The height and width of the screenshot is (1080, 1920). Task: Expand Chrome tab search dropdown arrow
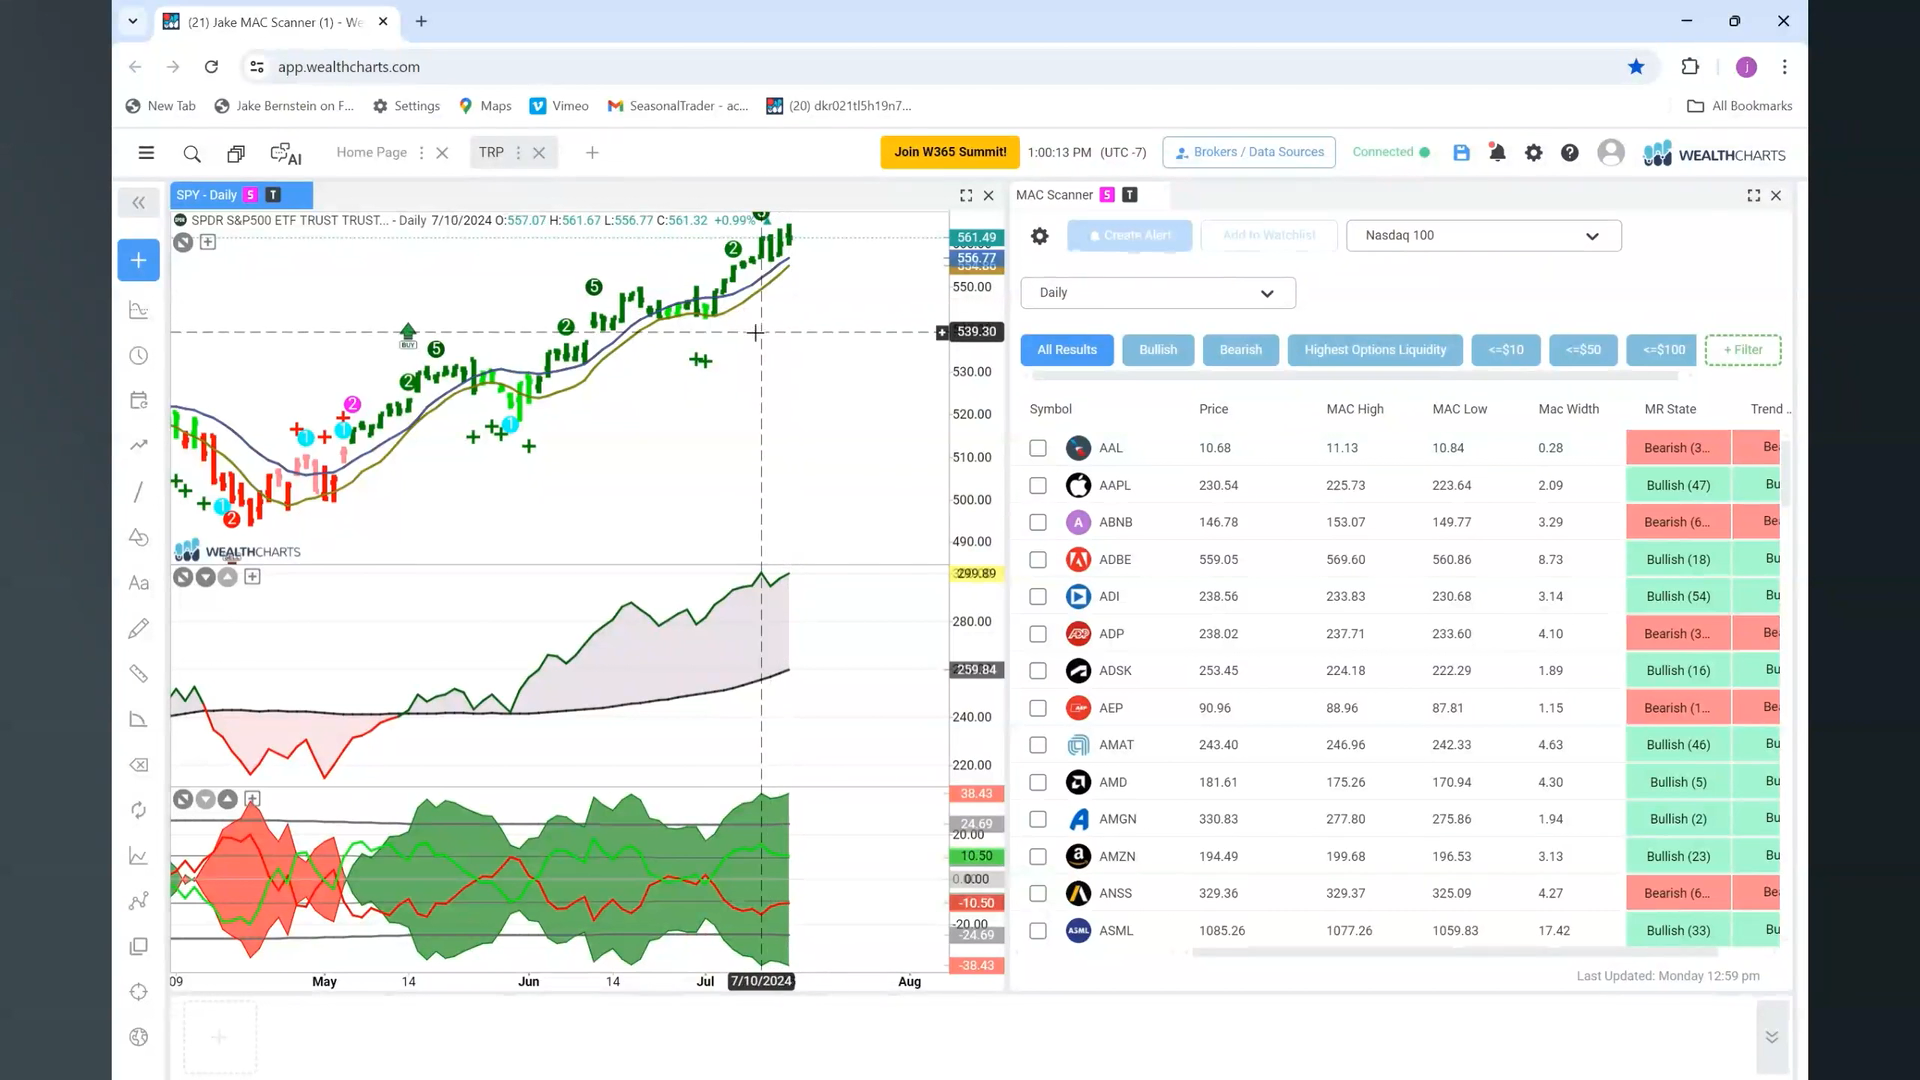(x=132, y=21)
